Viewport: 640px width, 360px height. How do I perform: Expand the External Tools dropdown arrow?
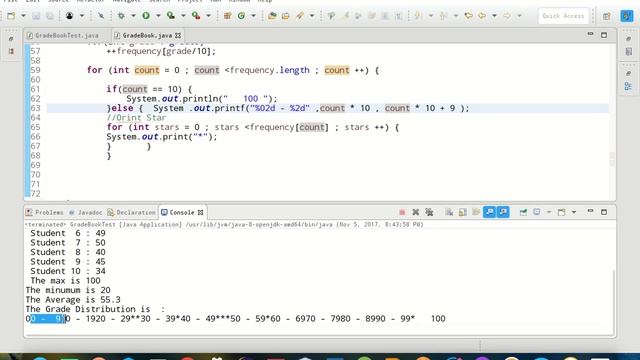(208, 16)
